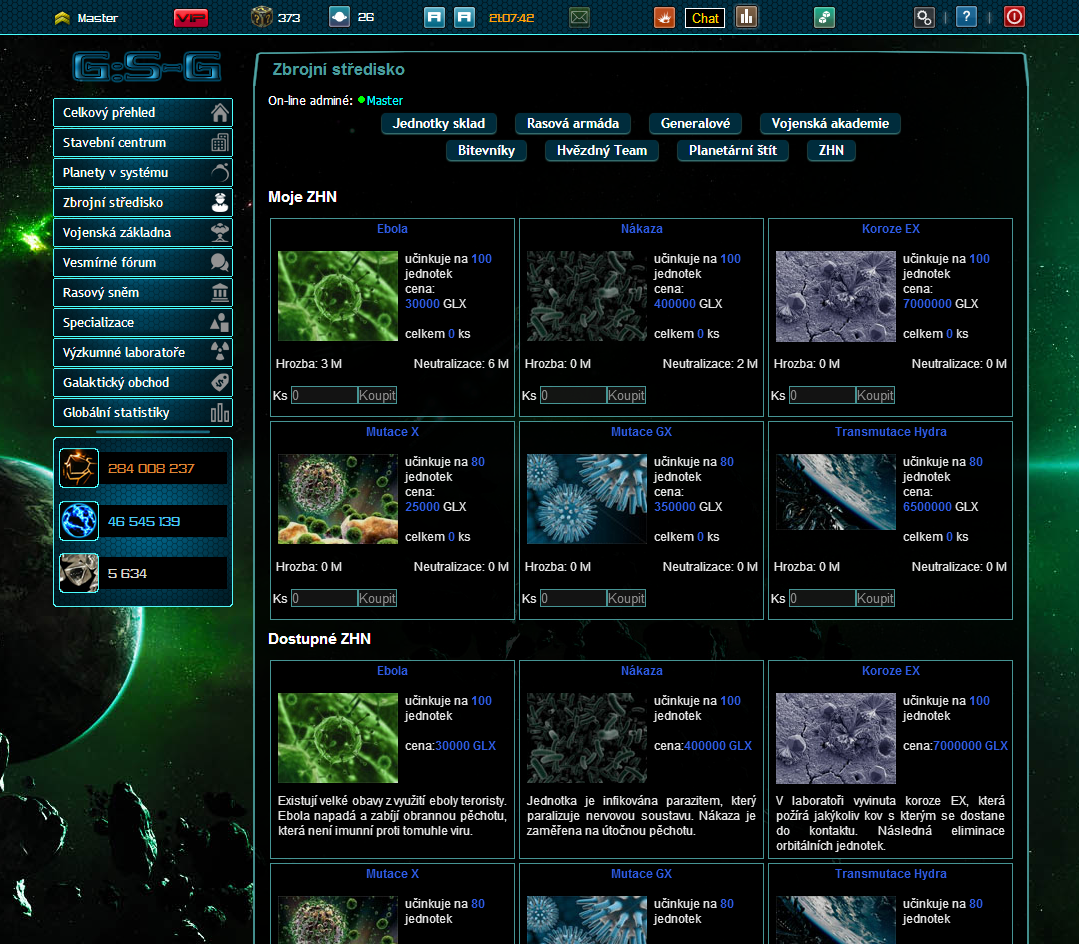Click the Master admin name link
The width and height of the screenshot is (1079, 944).
pyautogui.click(x=385, y=100)
